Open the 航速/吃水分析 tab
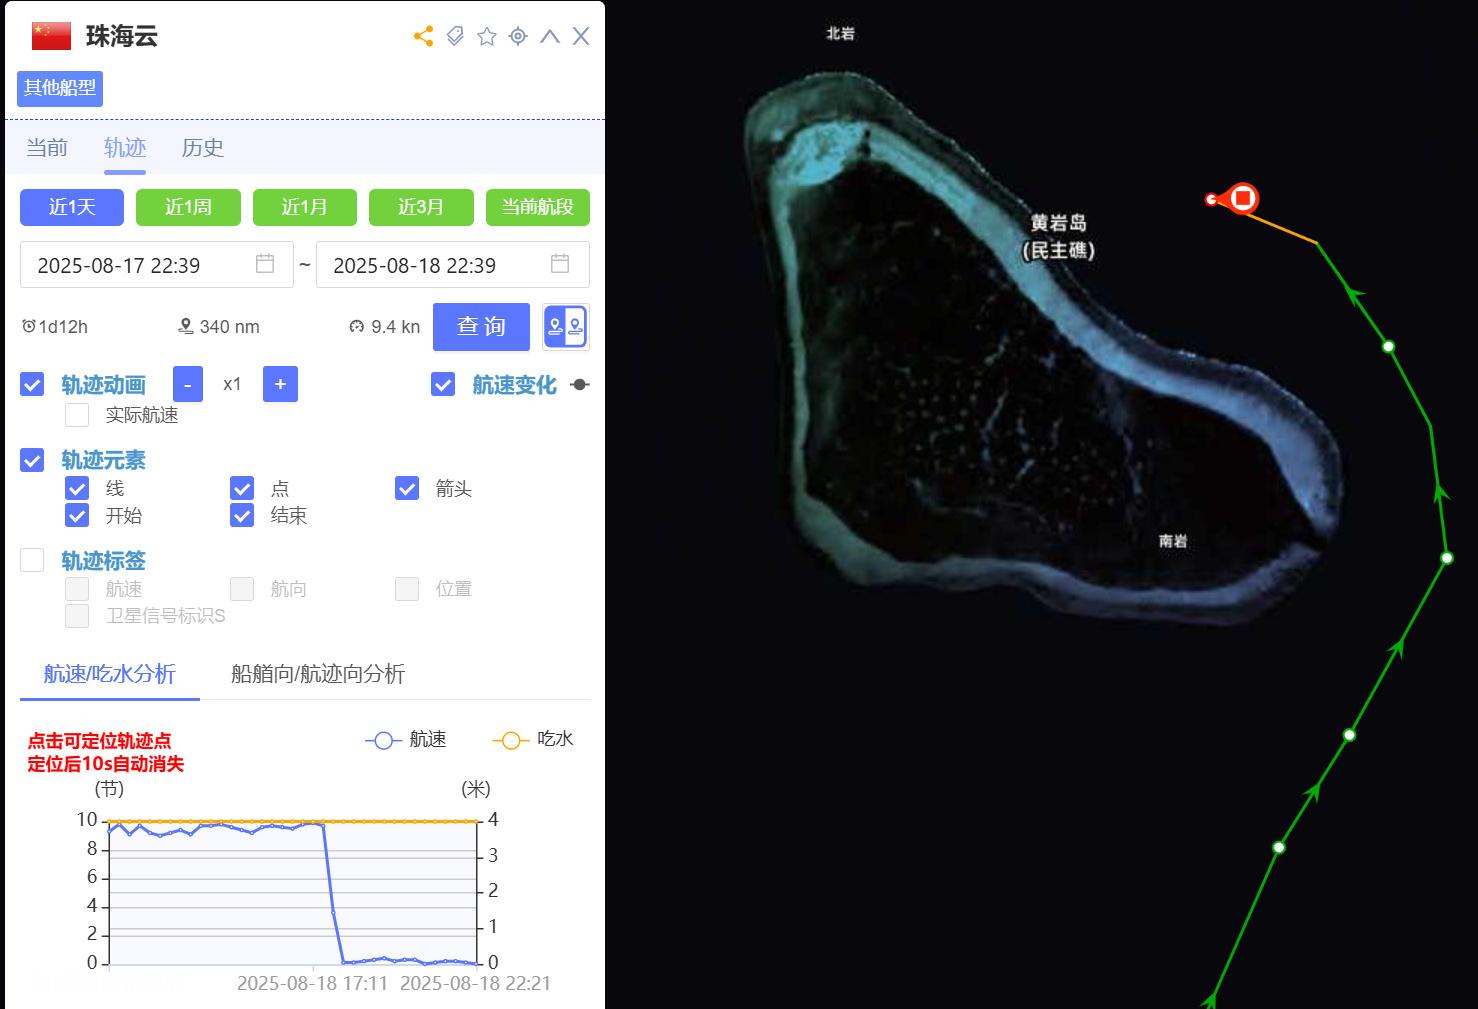This screenshot has width=1478, height=1009. tap(110, 674)
